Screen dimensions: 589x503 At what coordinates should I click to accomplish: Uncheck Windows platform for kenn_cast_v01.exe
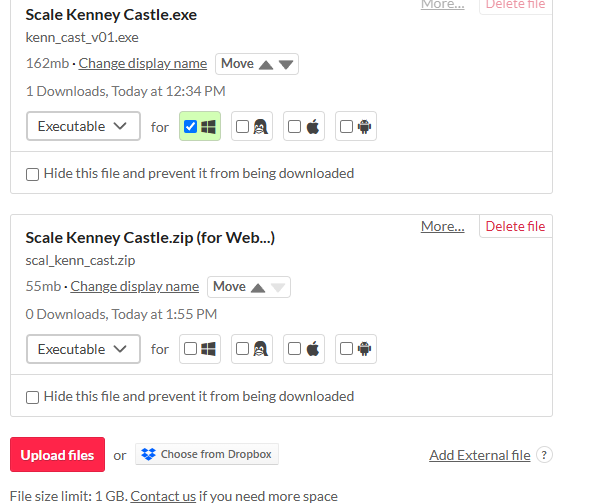(190, 127)
